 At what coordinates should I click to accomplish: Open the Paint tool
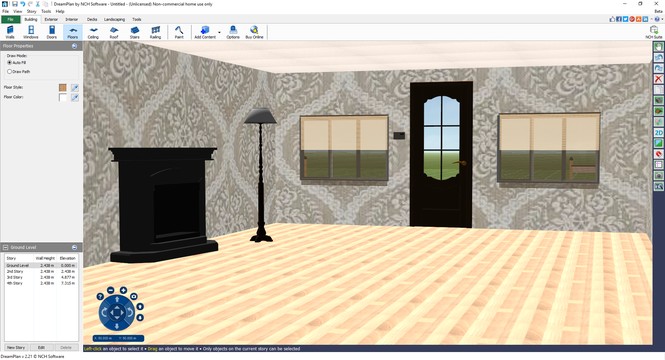pyautogui.click(x=179, y=32)
